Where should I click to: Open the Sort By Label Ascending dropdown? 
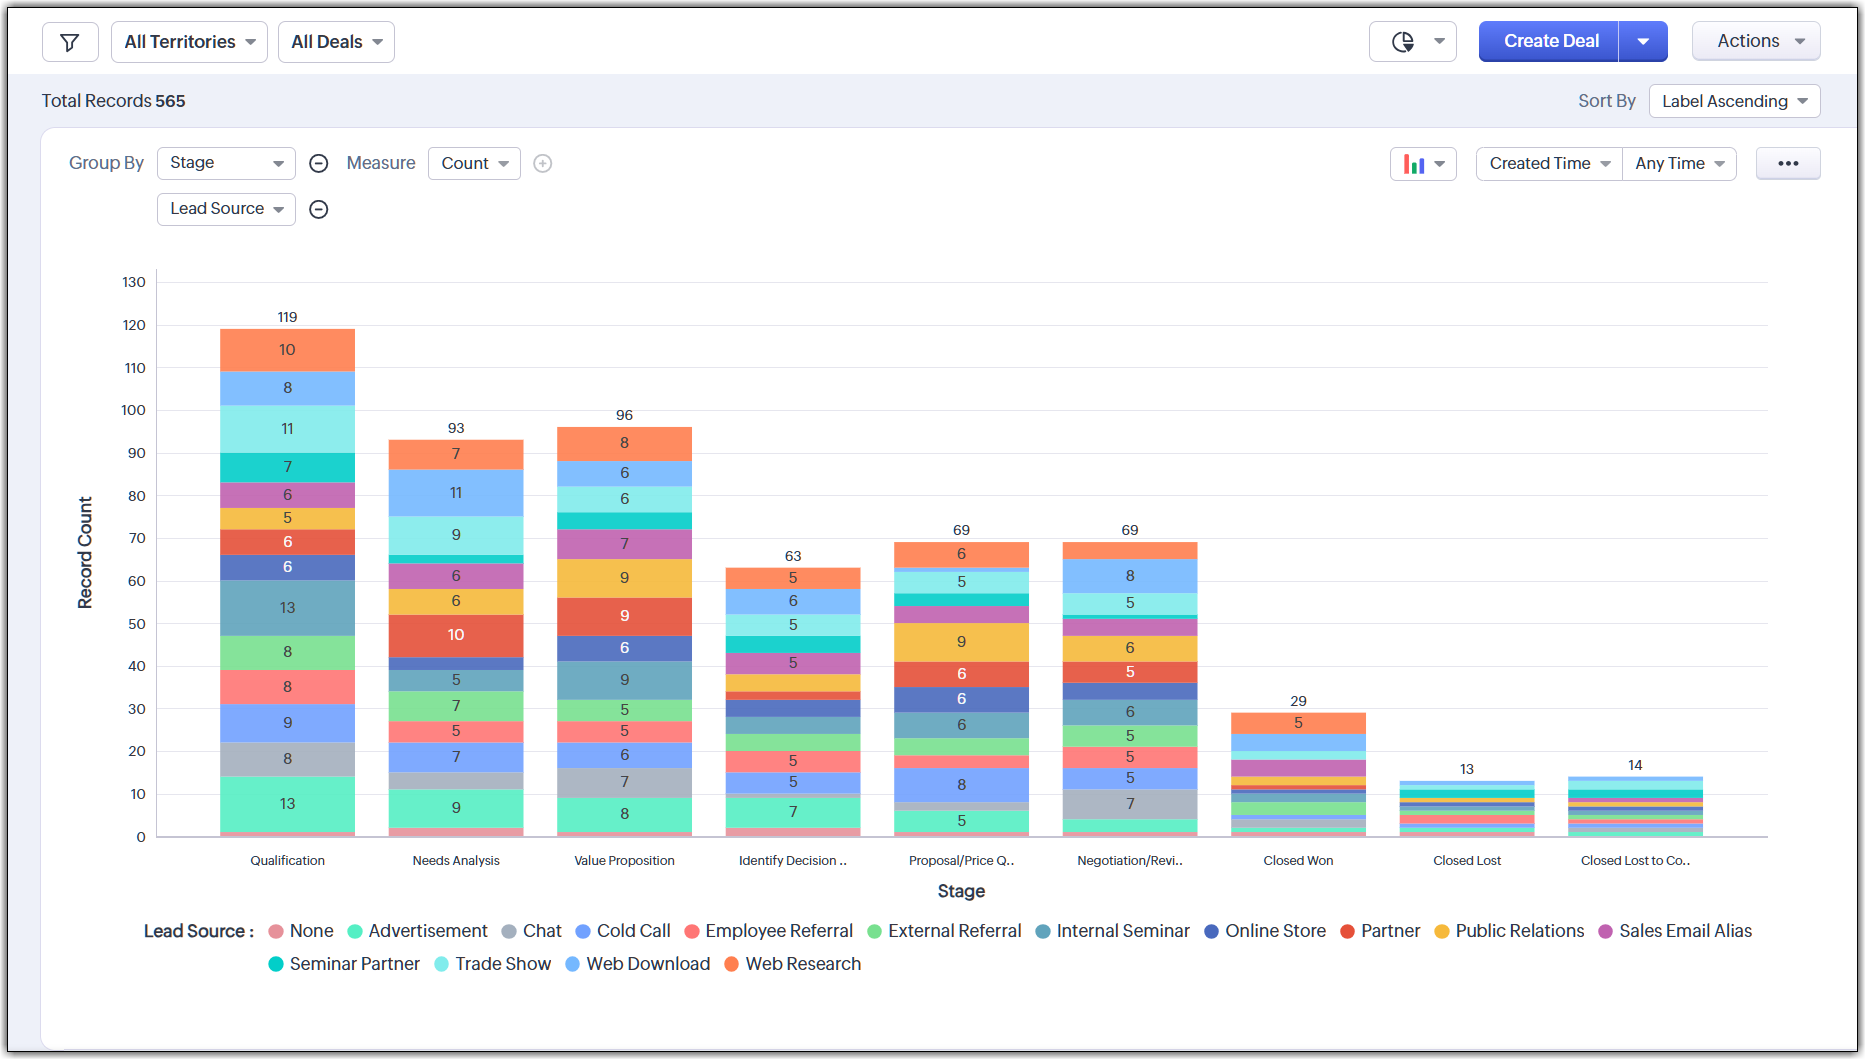tap(1733, 101)
